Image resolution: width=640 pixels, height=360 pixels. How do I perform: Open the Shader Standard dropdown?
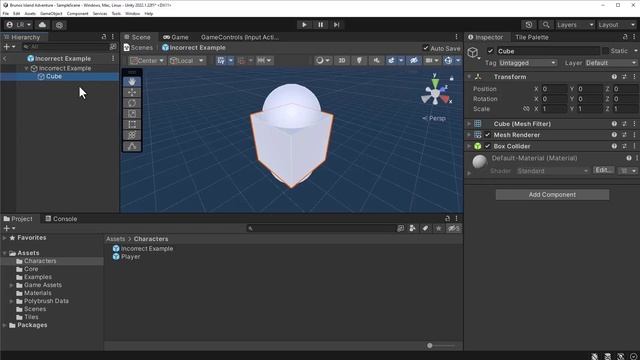coord(552,171)
